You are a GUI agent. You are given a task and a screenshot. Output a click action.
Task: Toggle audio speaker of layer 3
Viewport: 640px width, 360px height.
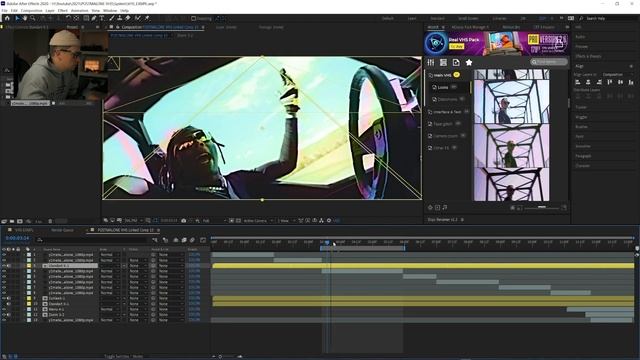9,266
